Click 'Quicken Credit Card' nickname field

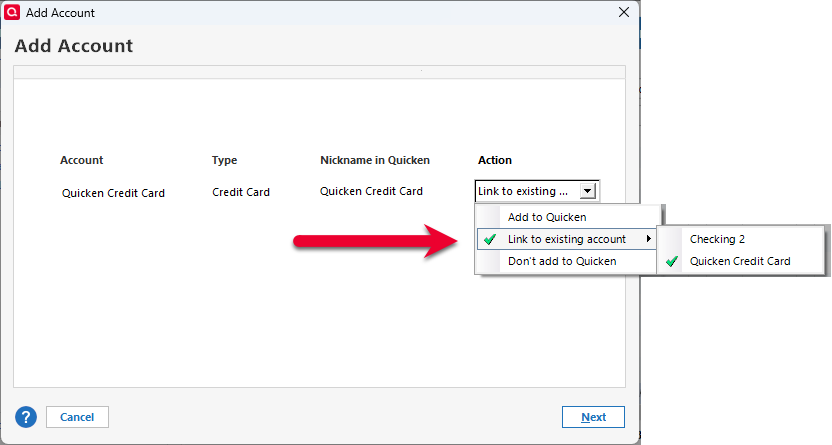(371, 191)
